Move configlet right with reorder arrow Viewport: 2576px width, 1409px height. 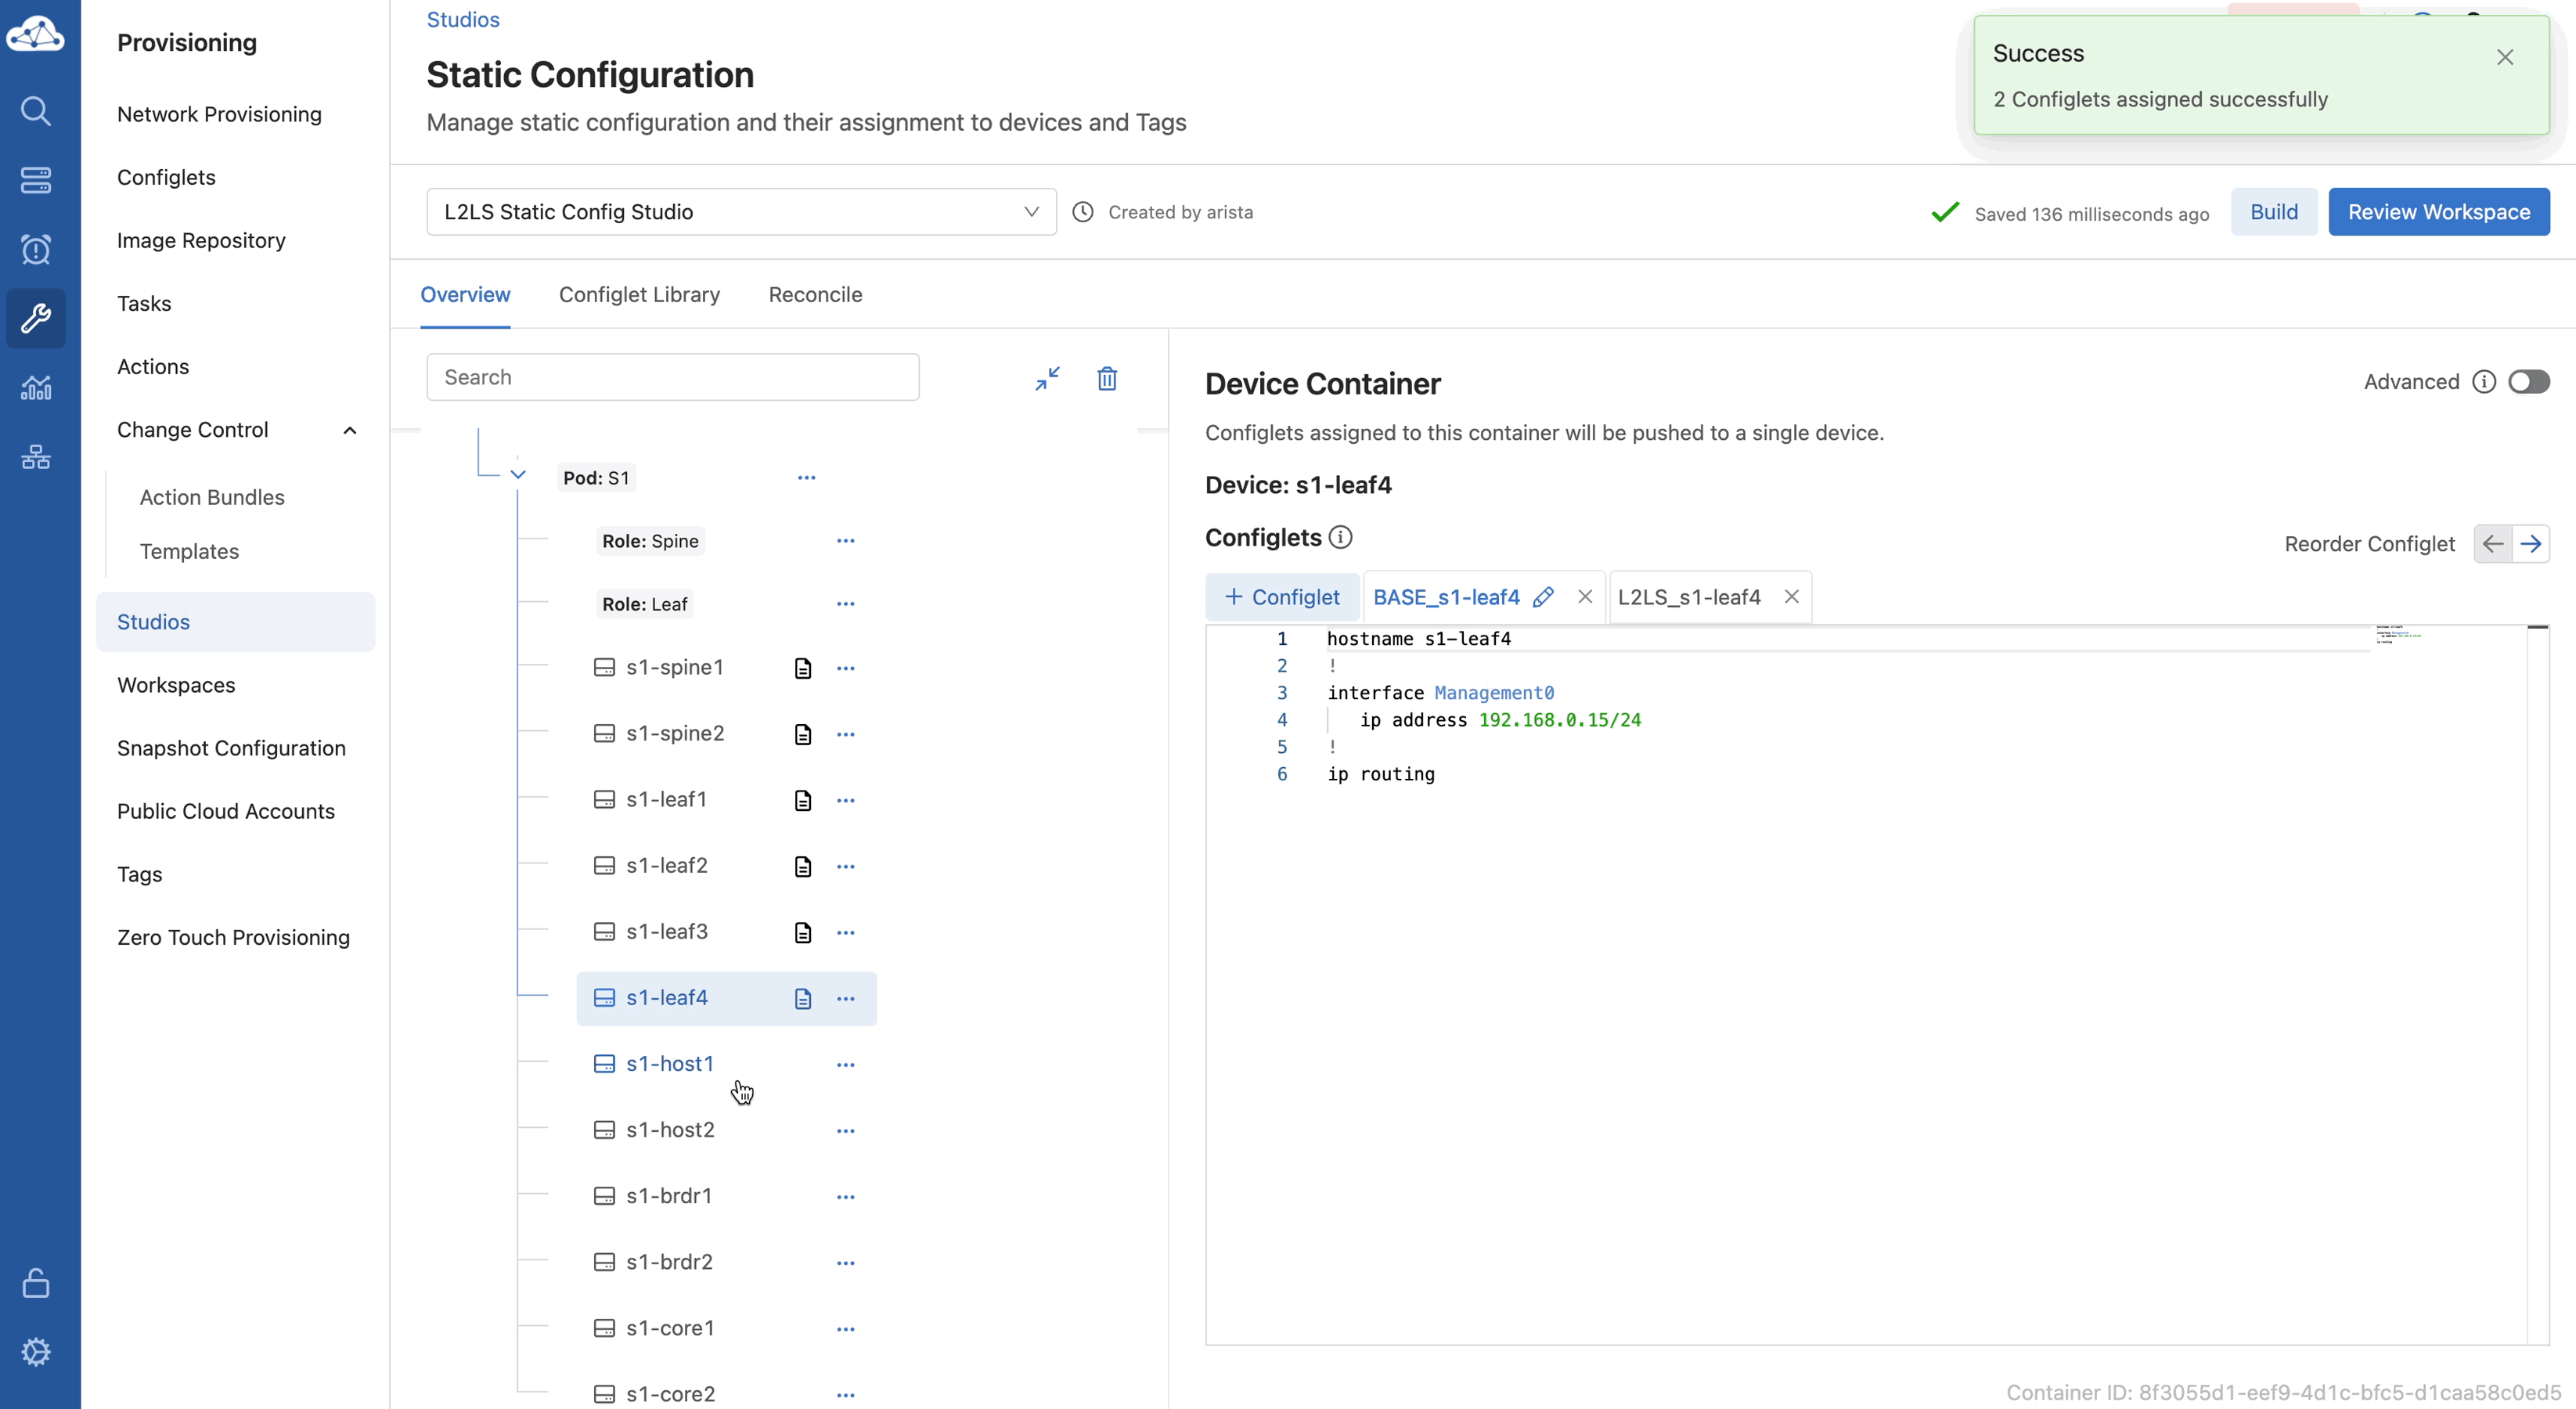tap(2530, 544)
